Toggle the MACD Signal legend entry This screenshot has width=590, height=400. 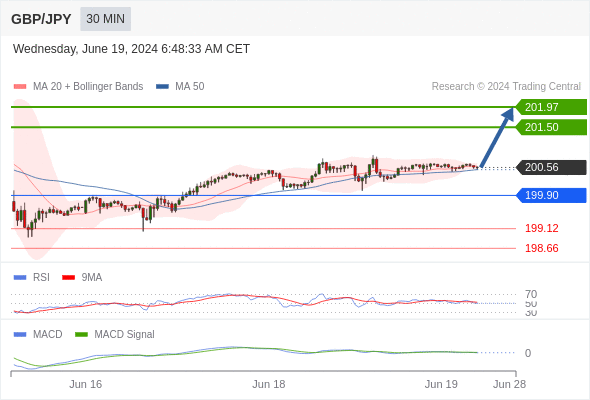pos(115,335)
